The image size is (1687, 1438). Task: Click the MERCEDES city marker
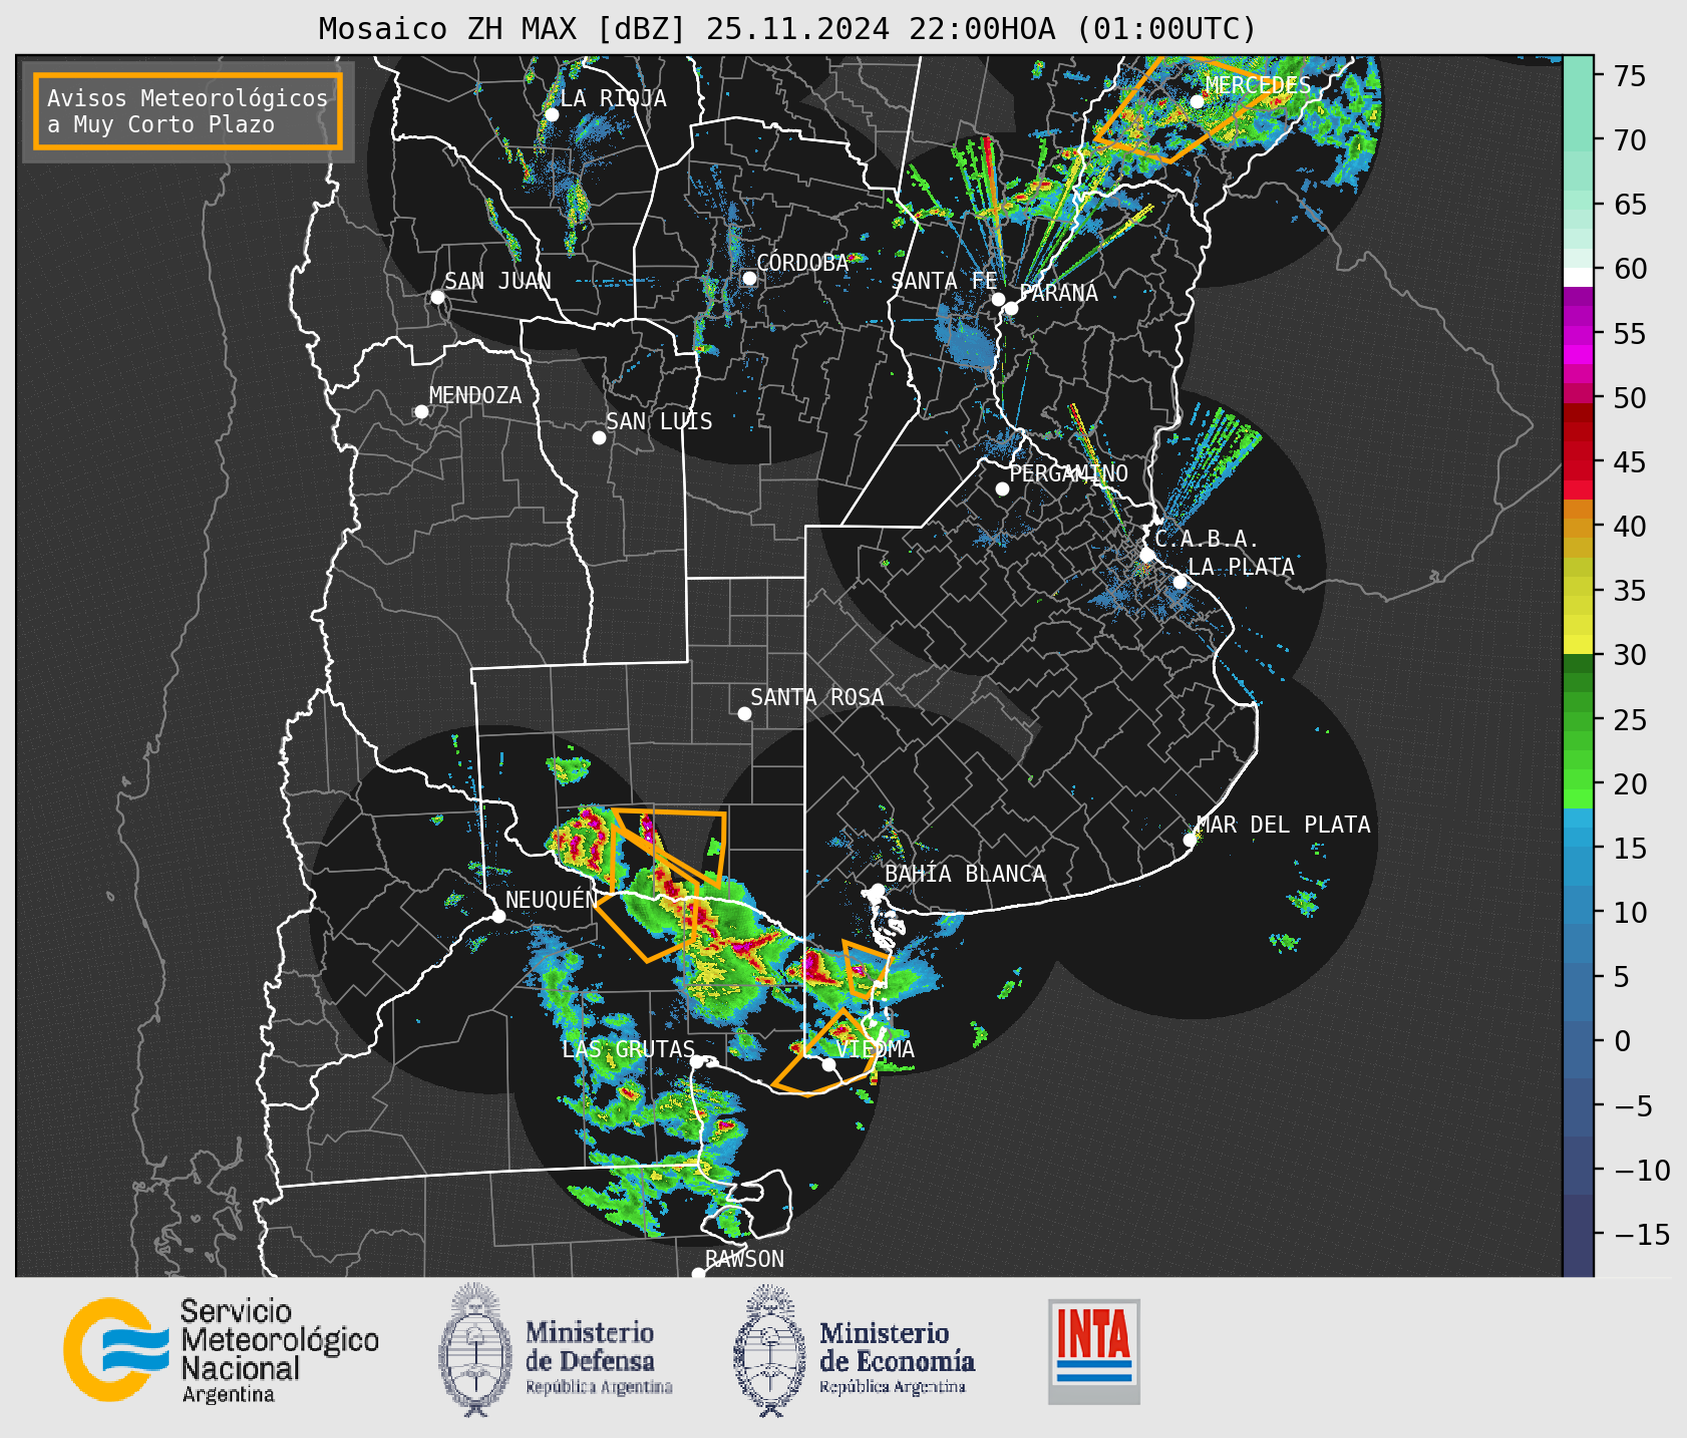[x=1197, y=101]
